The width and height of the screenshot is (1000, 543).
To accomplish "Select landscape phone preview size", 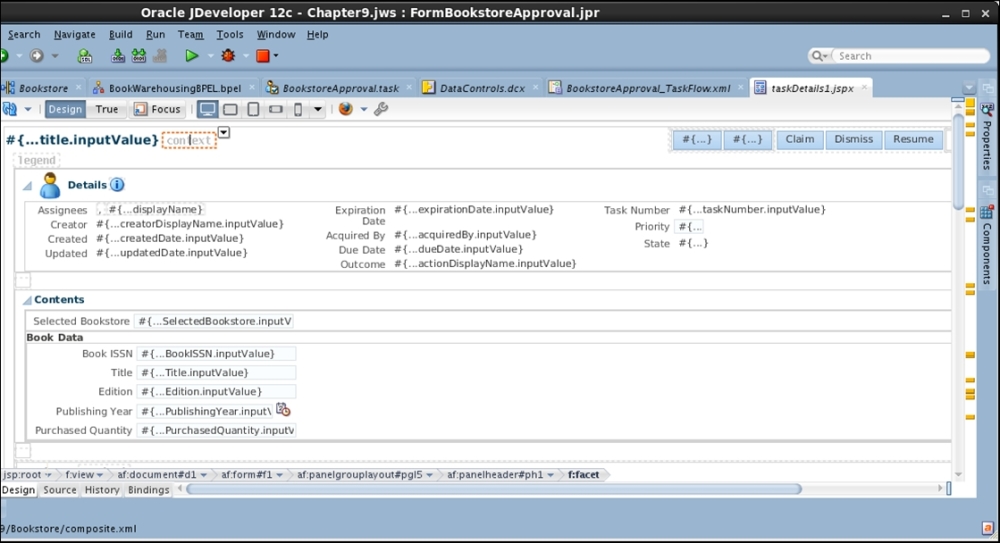I will [x=276, y=109].
